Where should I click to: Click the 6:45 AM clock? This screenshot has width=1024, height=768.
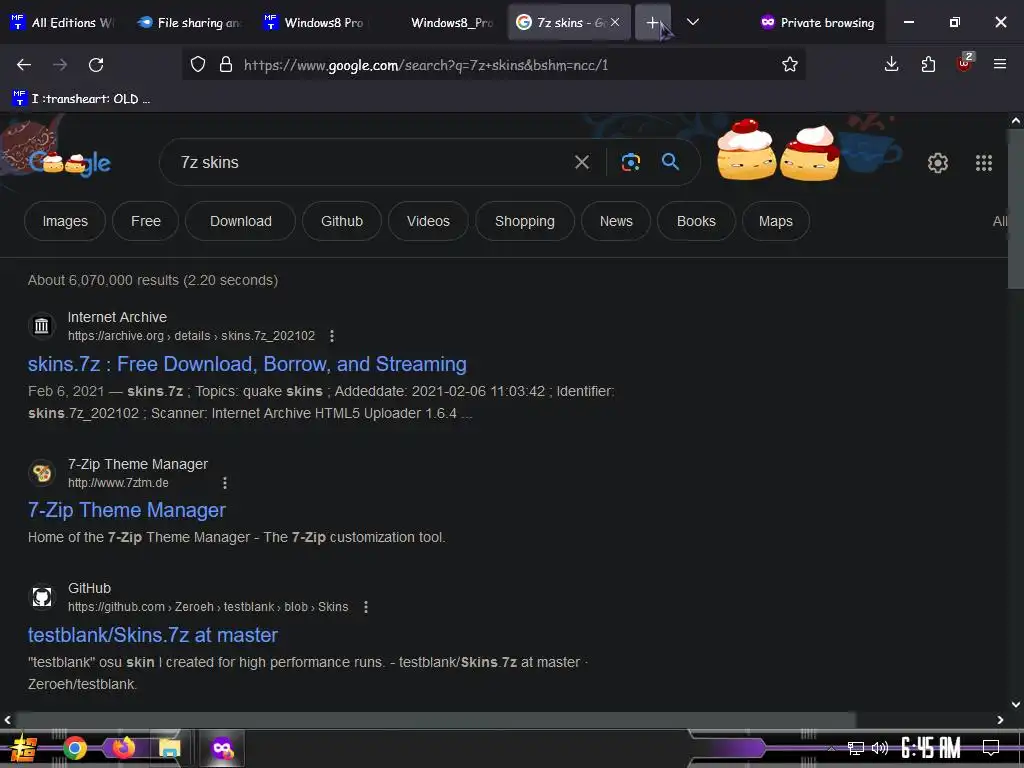(931, 748)
